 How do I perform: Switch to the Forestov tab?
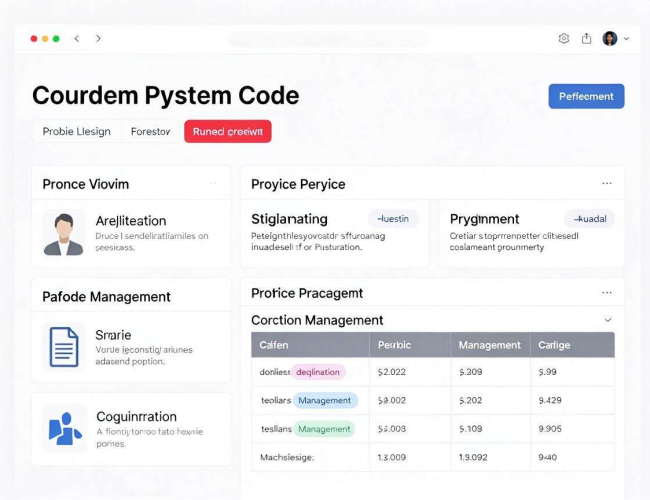(150, 131)
